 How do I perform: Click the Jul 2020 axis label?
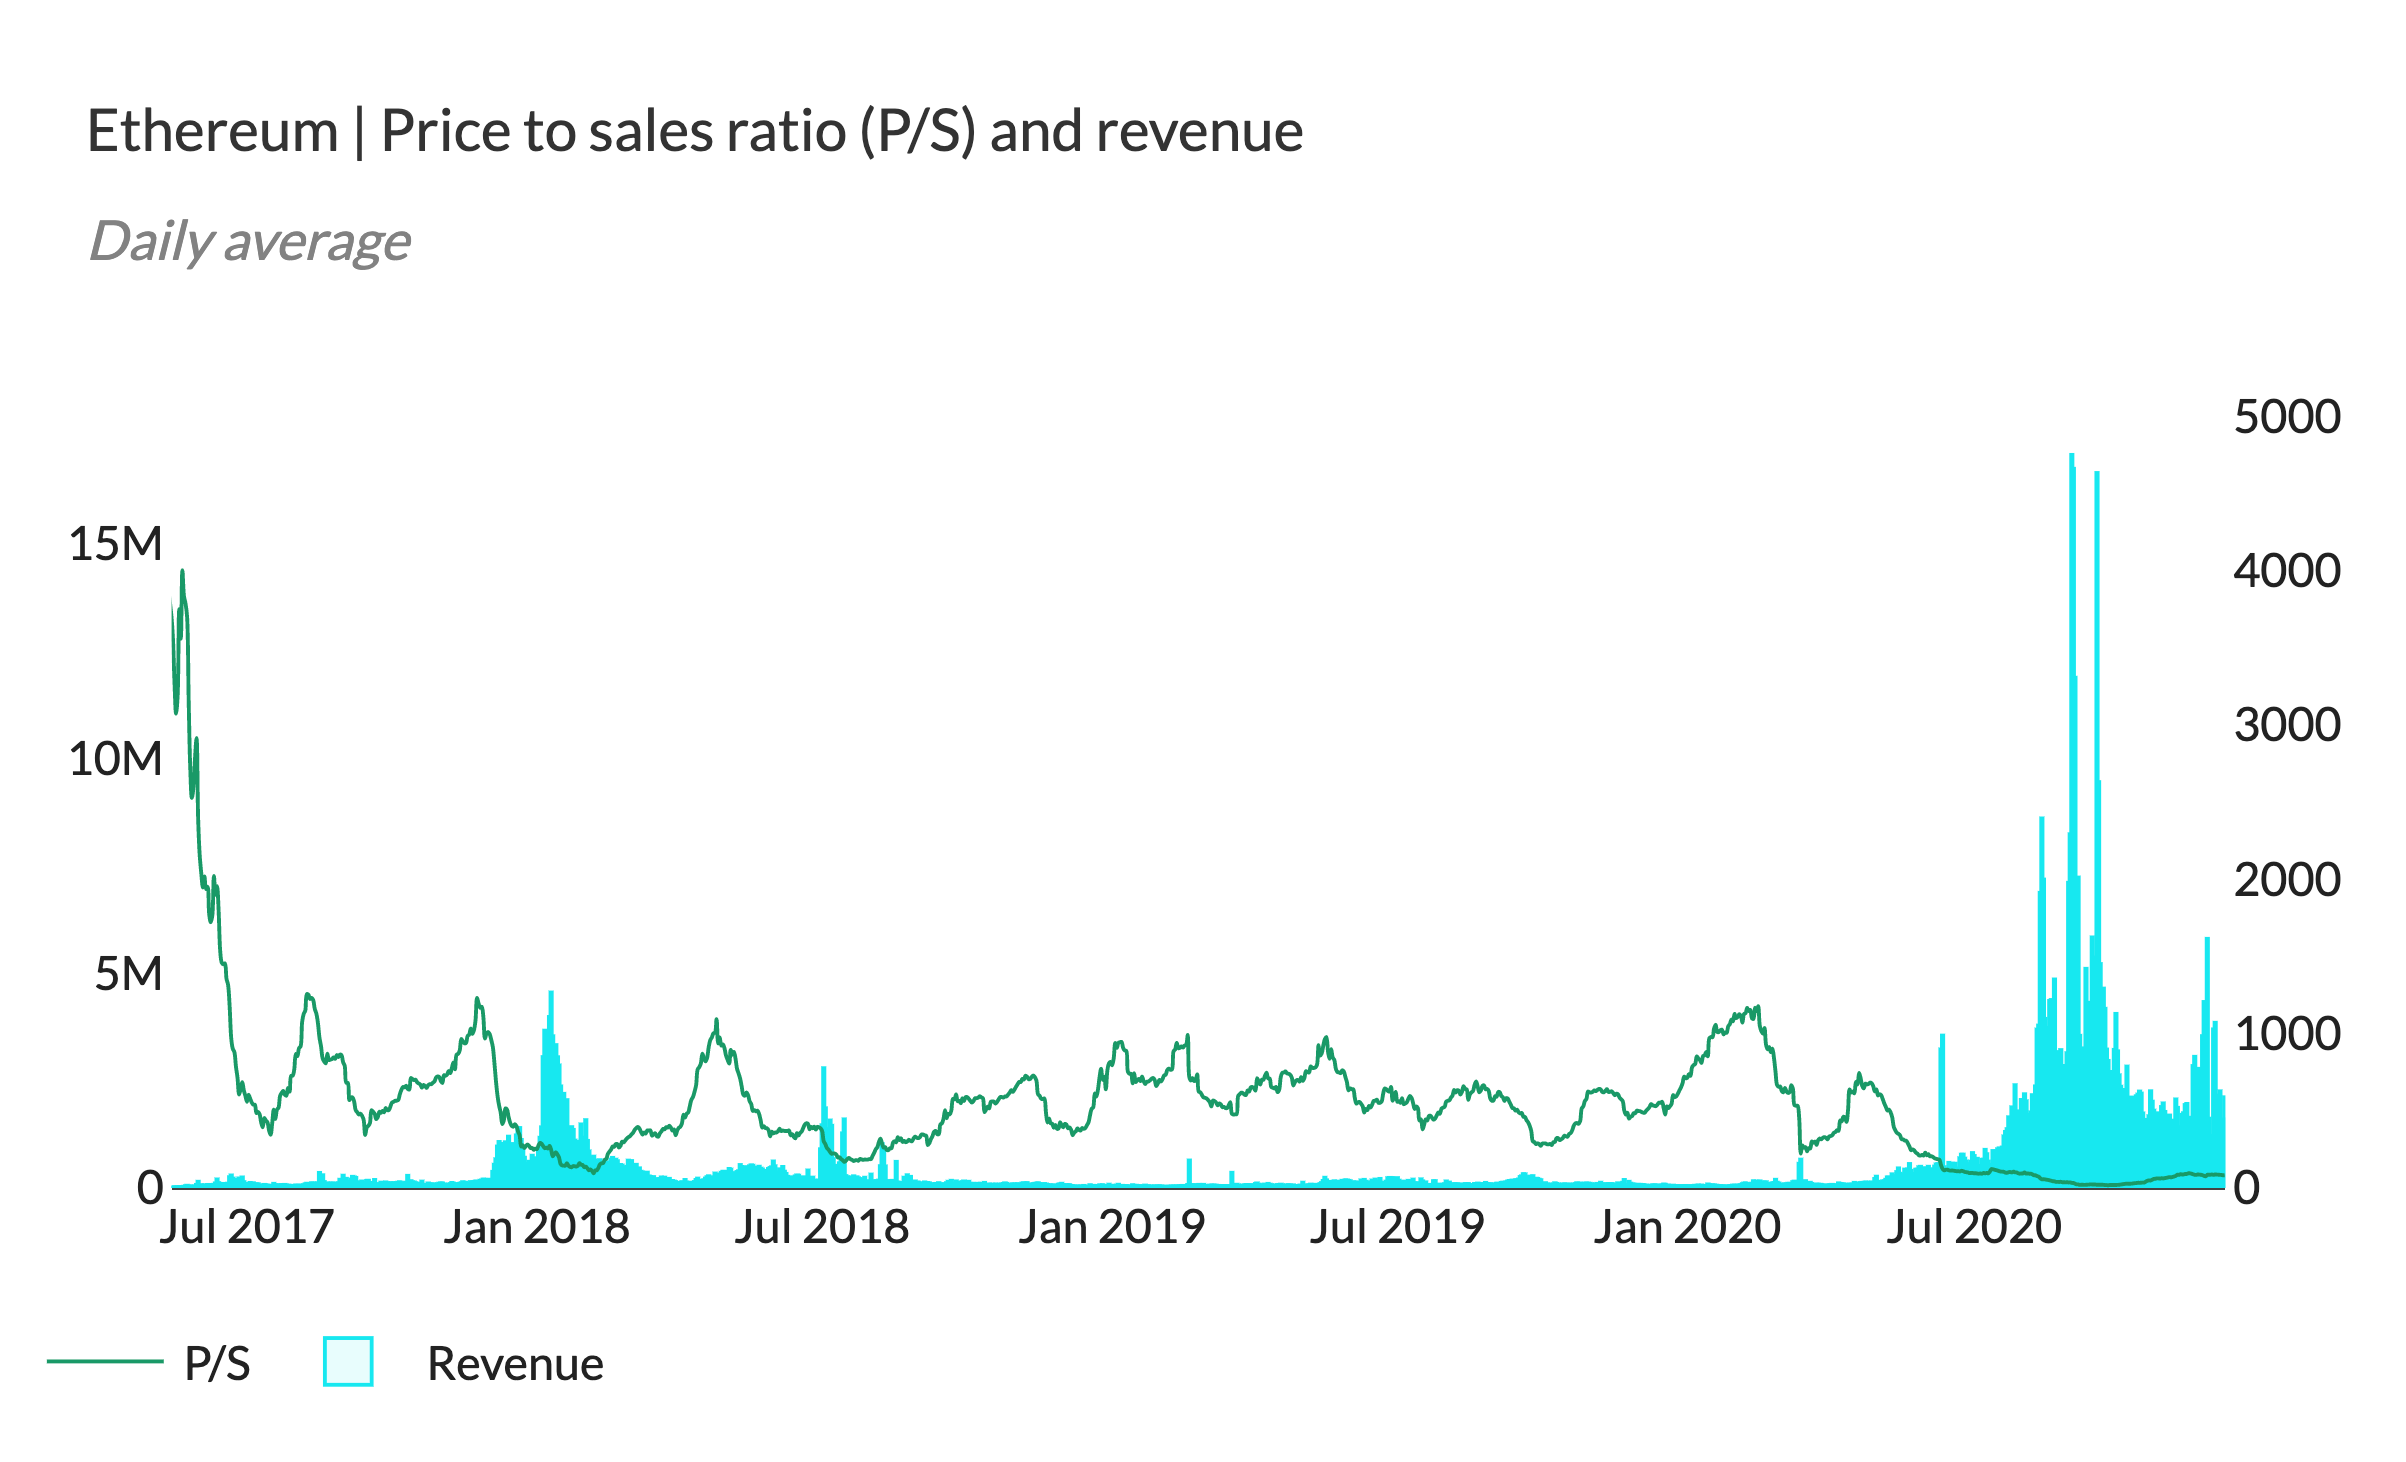[1974, 1227]
